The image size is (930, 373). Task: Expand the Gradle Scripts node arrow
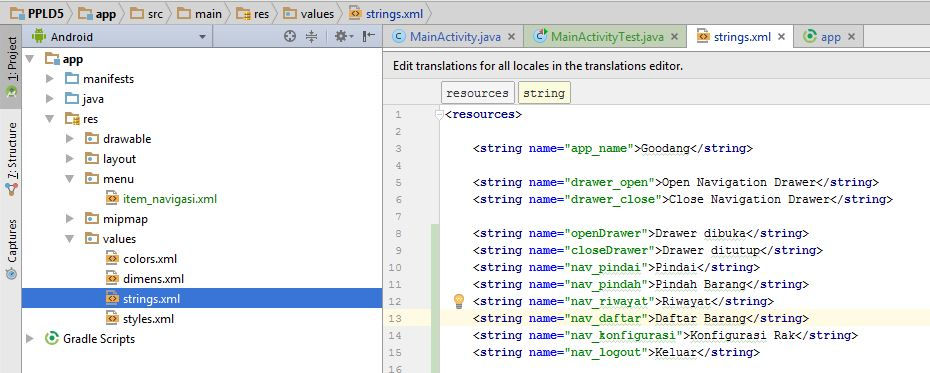[30, 339]
